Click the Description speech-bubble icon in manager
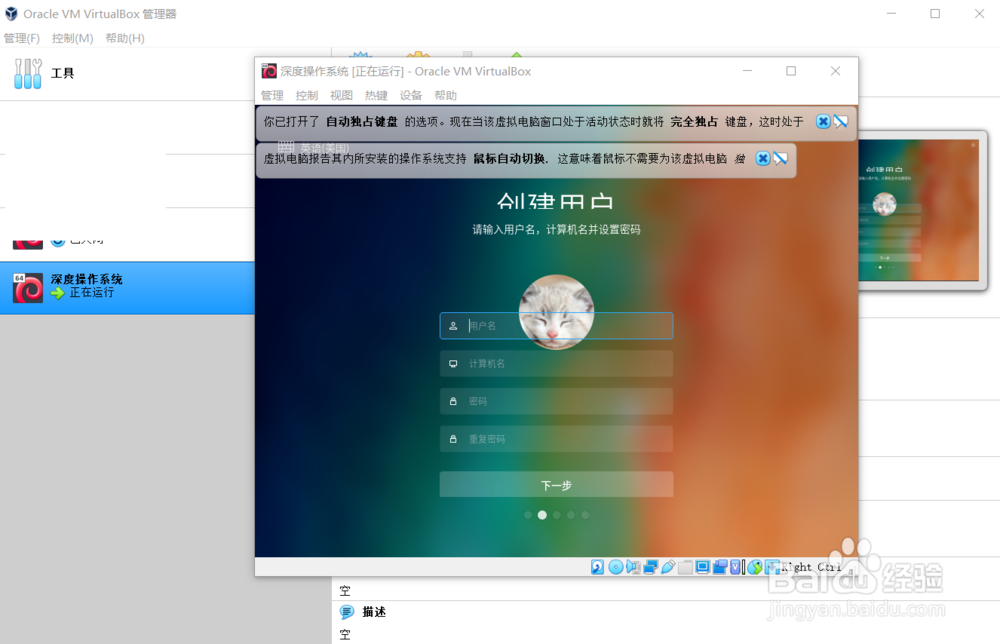Image resolution: width=1000 pixels, height=644 pixels. point(347,612)
